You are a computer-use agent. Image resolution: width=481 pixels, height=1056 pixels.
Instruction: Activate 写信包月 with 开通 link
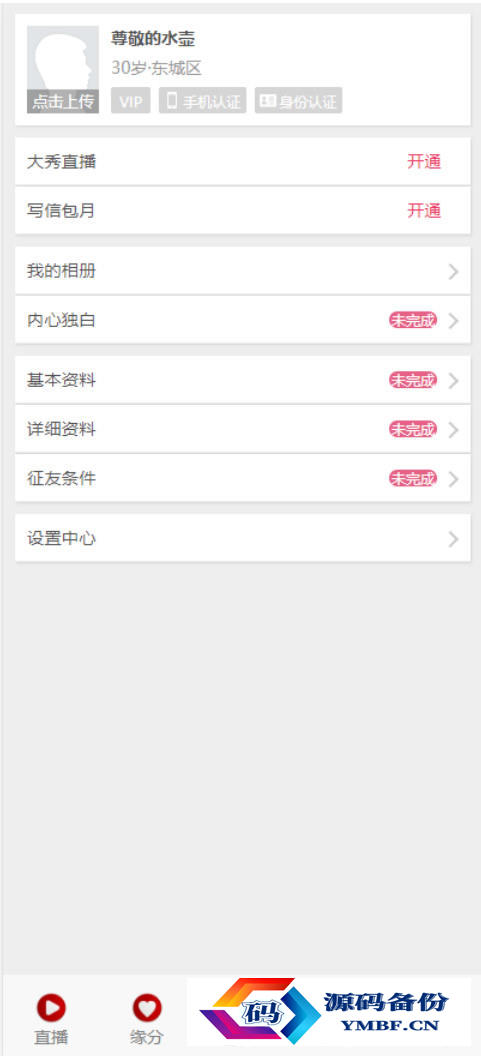coord(424,211)
